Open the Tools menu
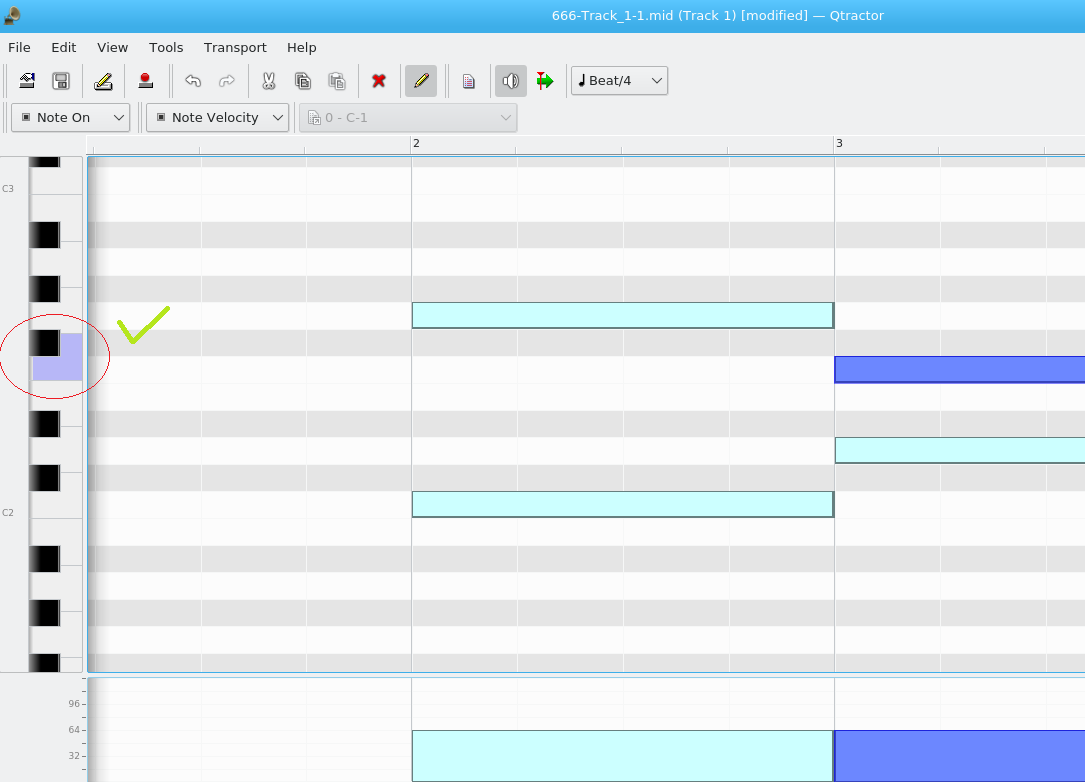1085x783 pixels. tap(166, 48)
